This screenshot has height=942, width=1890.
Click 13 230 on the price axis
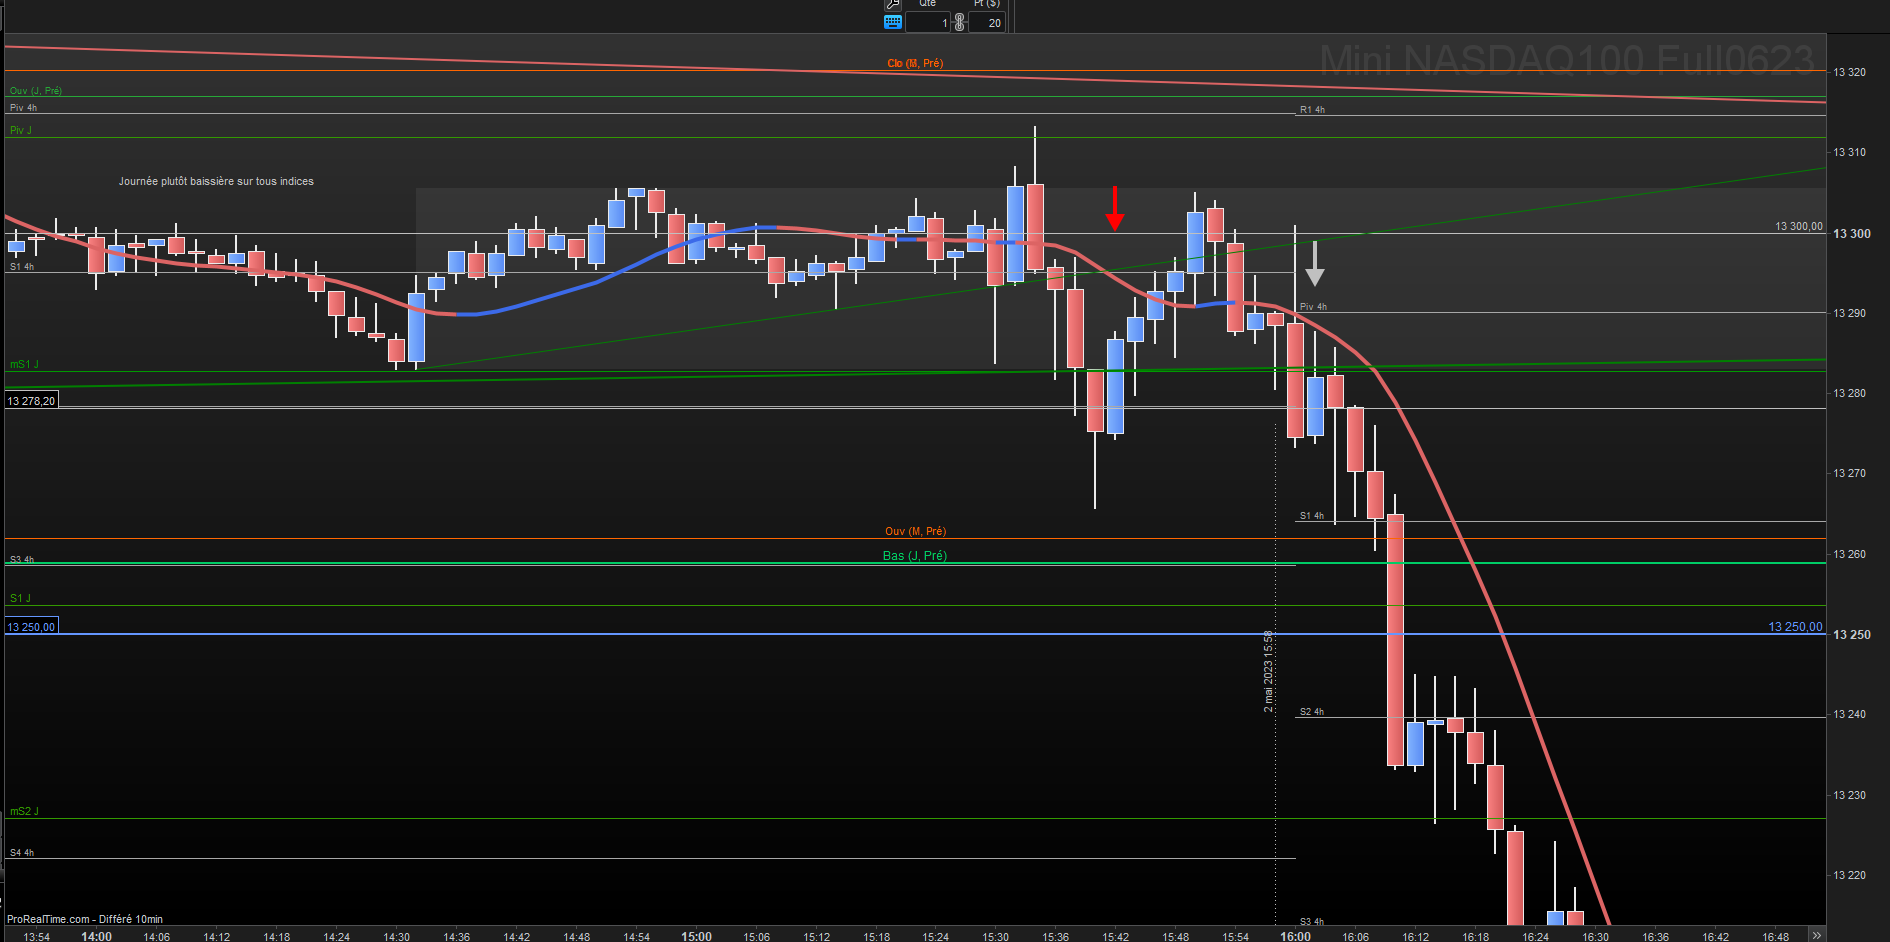1849,795
